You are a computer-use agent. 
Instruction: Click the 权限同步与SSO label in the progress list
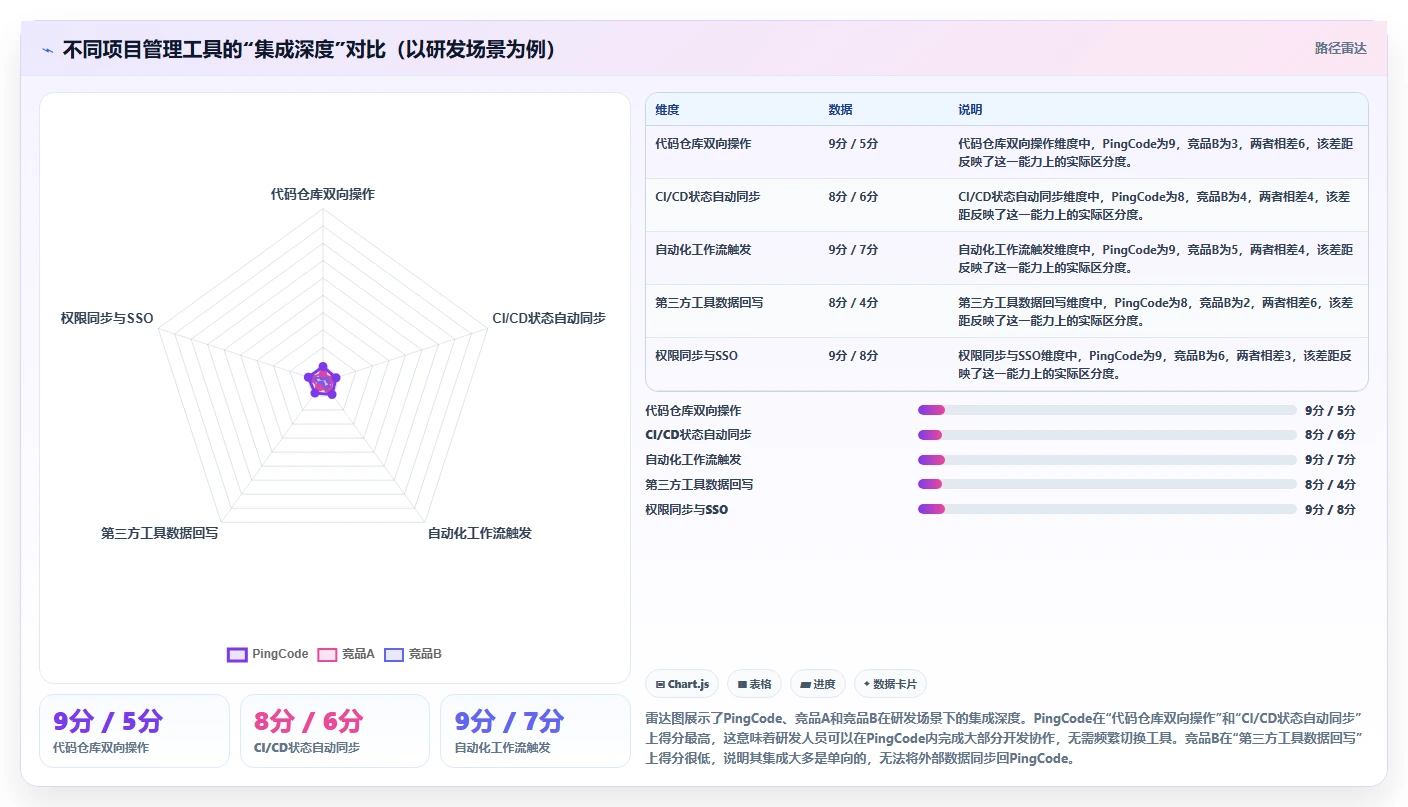click(x=687, y=510)
